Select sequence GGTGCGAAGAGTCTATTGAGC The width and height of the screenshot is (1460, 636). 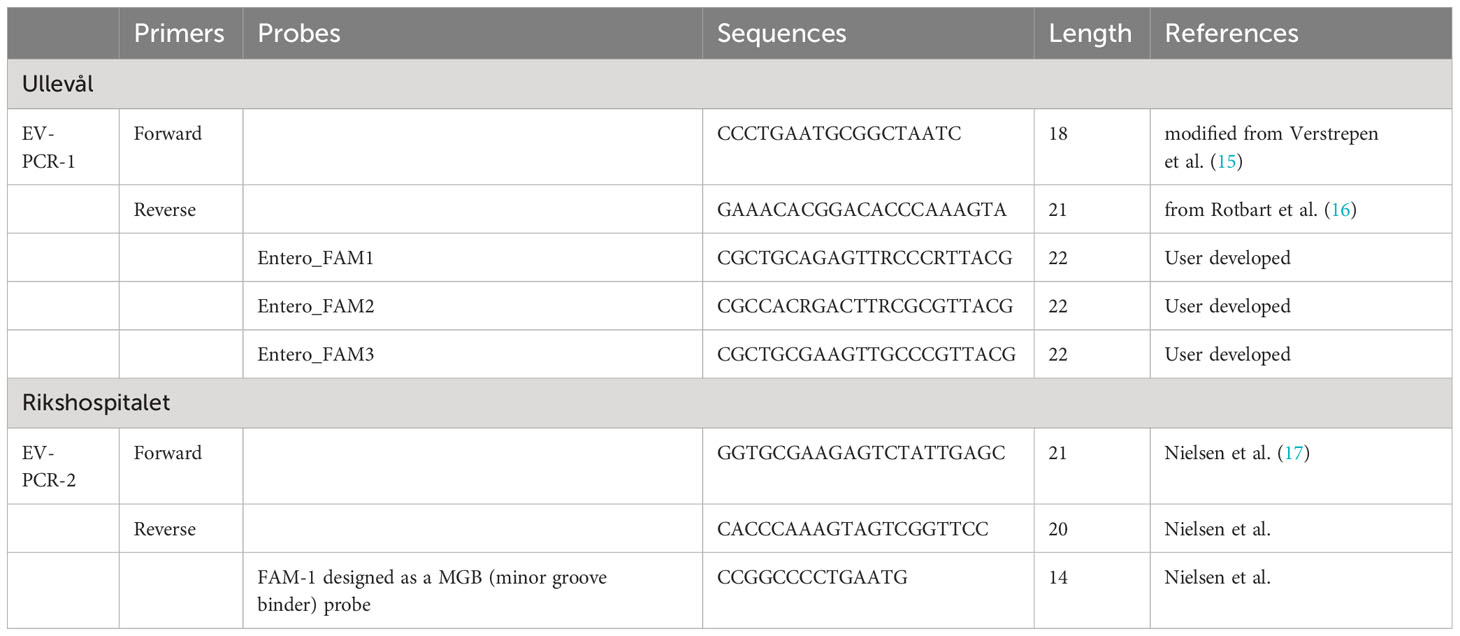860,452
